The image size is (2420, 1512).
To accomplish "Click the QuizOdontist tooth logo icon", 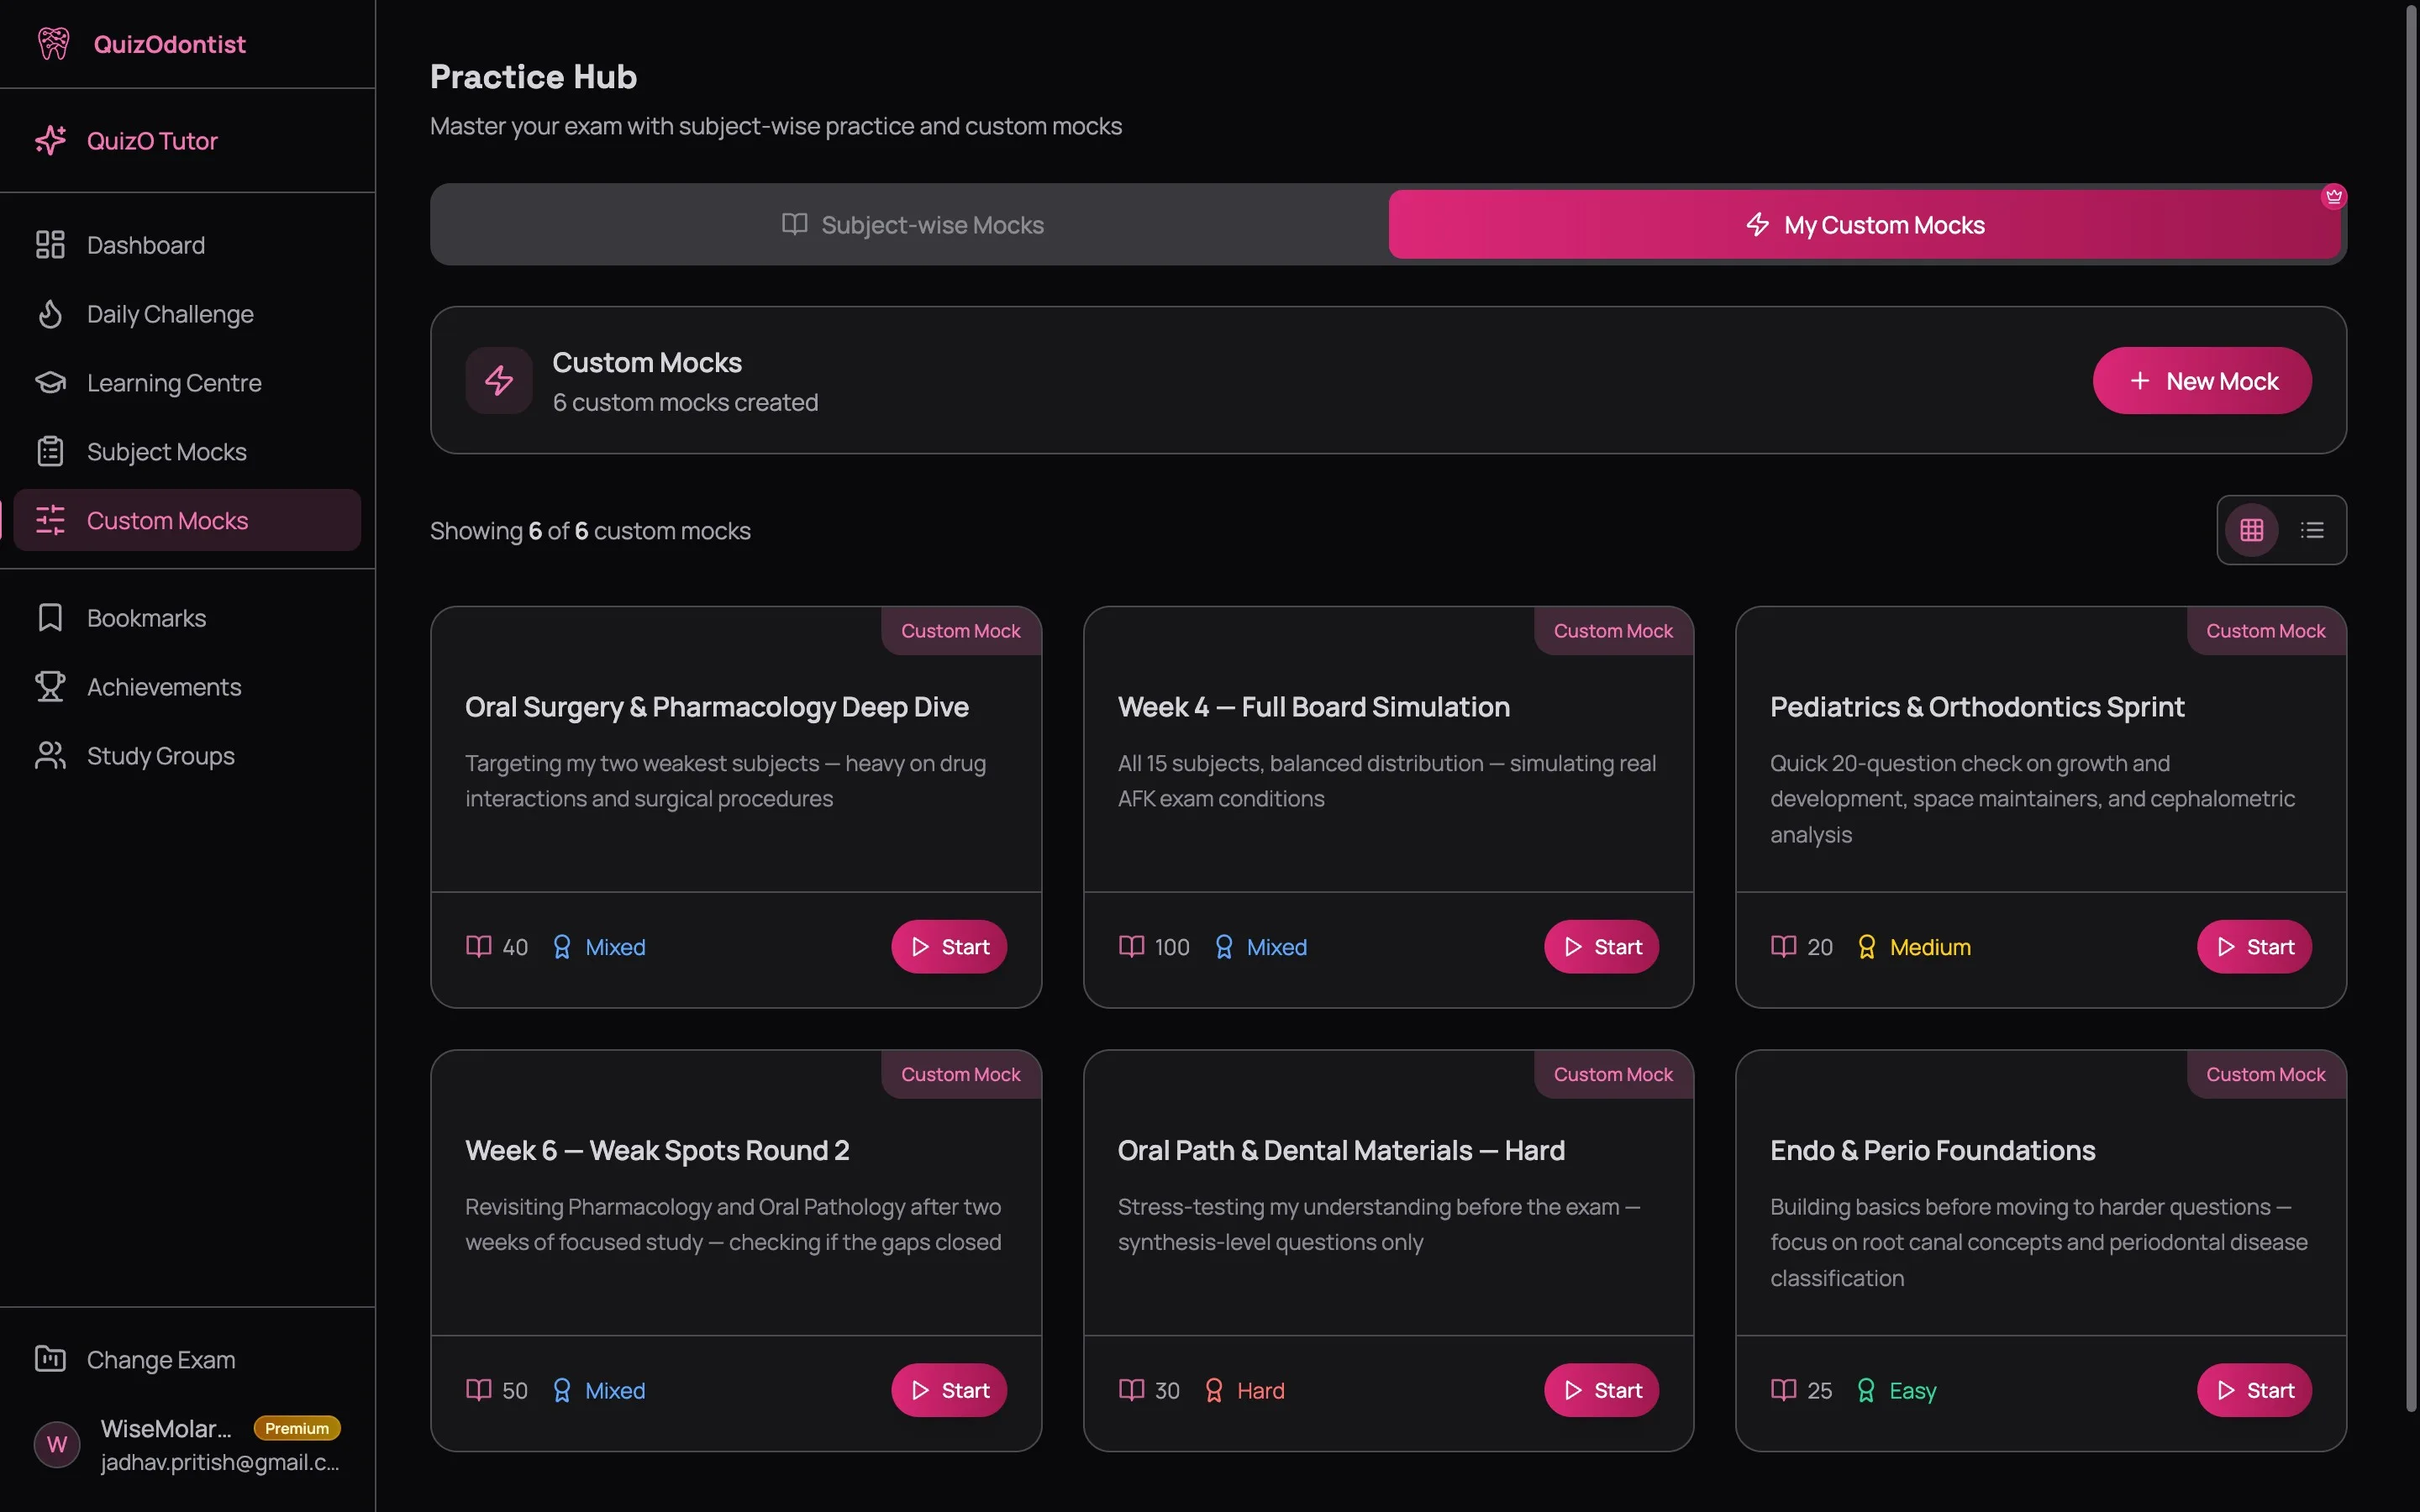I will coord(53,44).
